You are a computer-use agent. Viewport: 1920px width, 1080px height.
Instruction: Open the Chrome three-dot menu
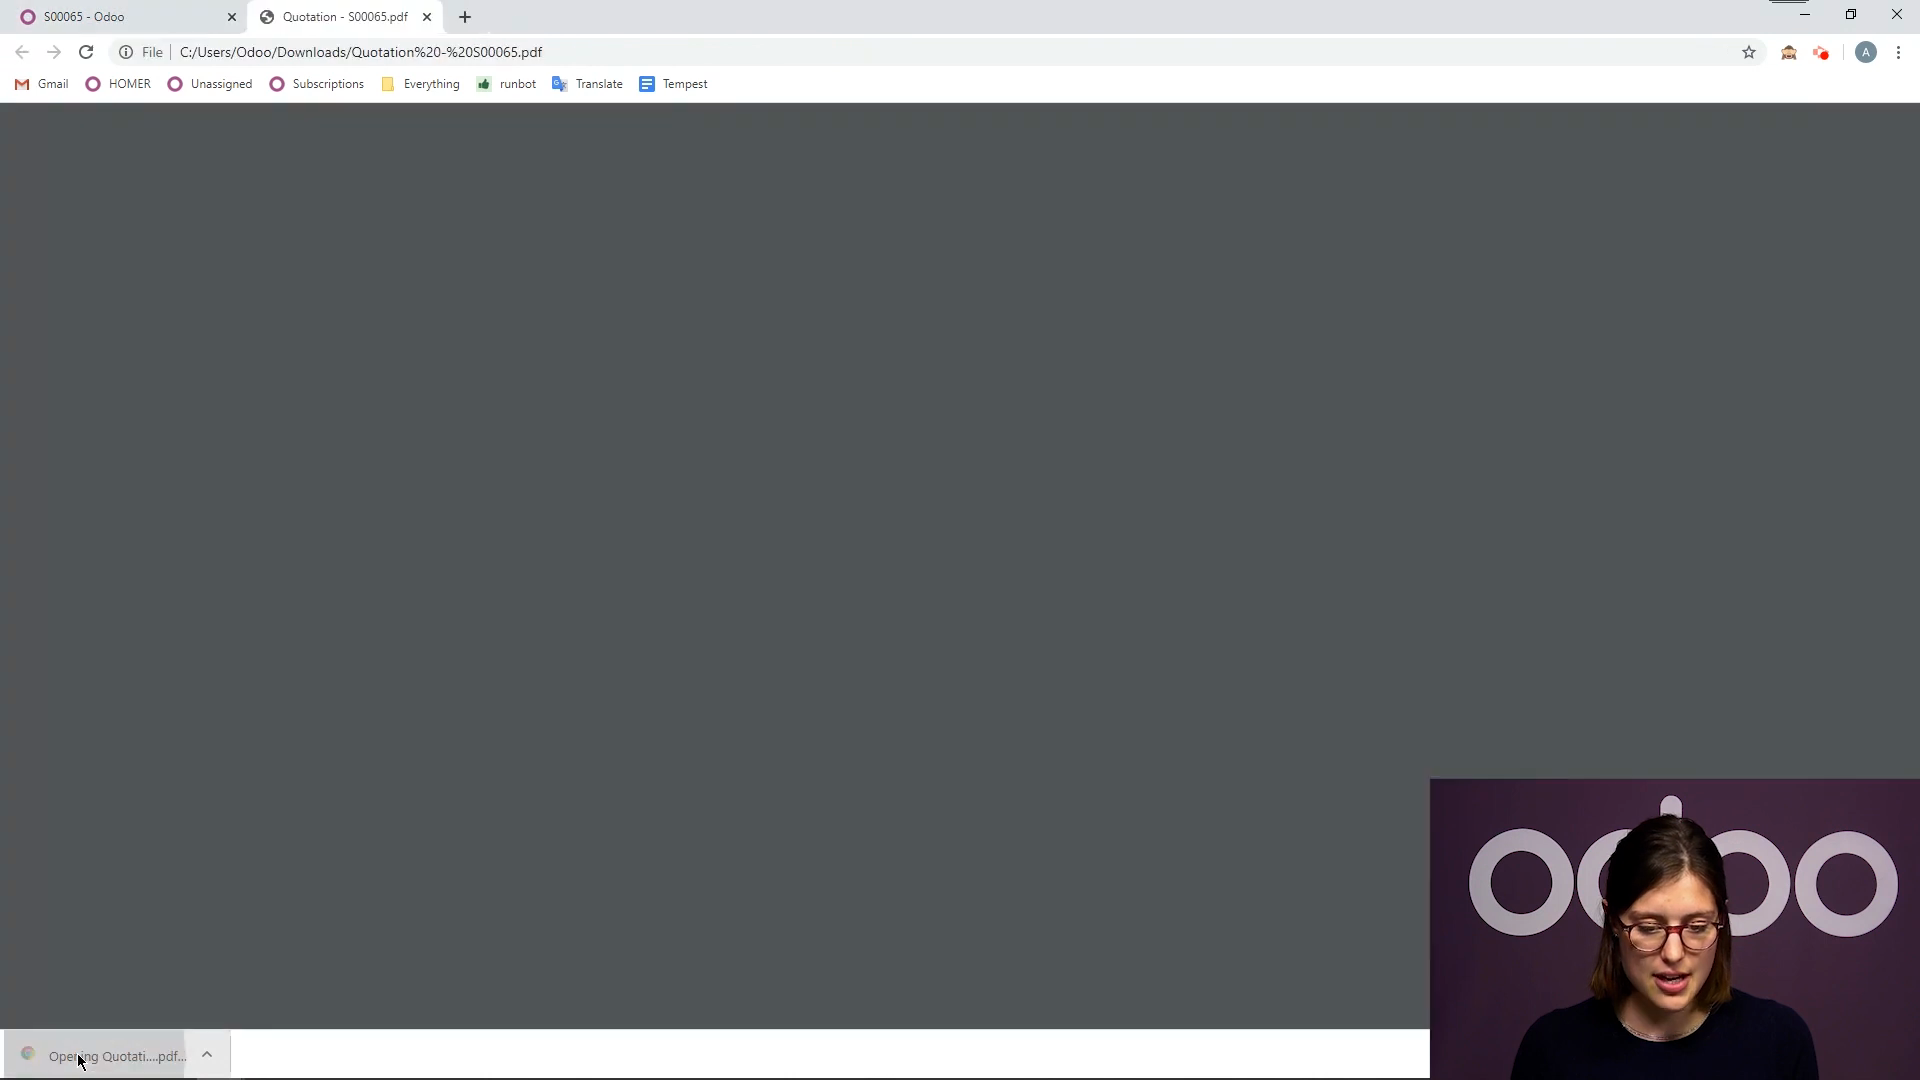(1898, 52)
